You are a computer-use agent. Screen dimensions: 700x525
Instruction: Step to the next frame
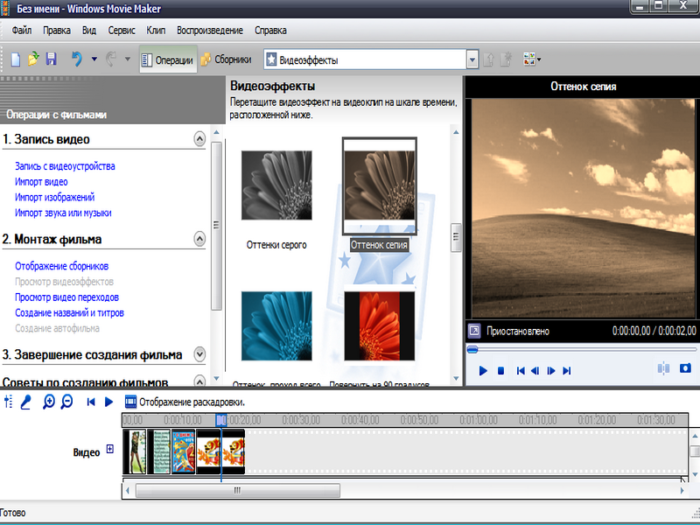[x=551, y=371]
